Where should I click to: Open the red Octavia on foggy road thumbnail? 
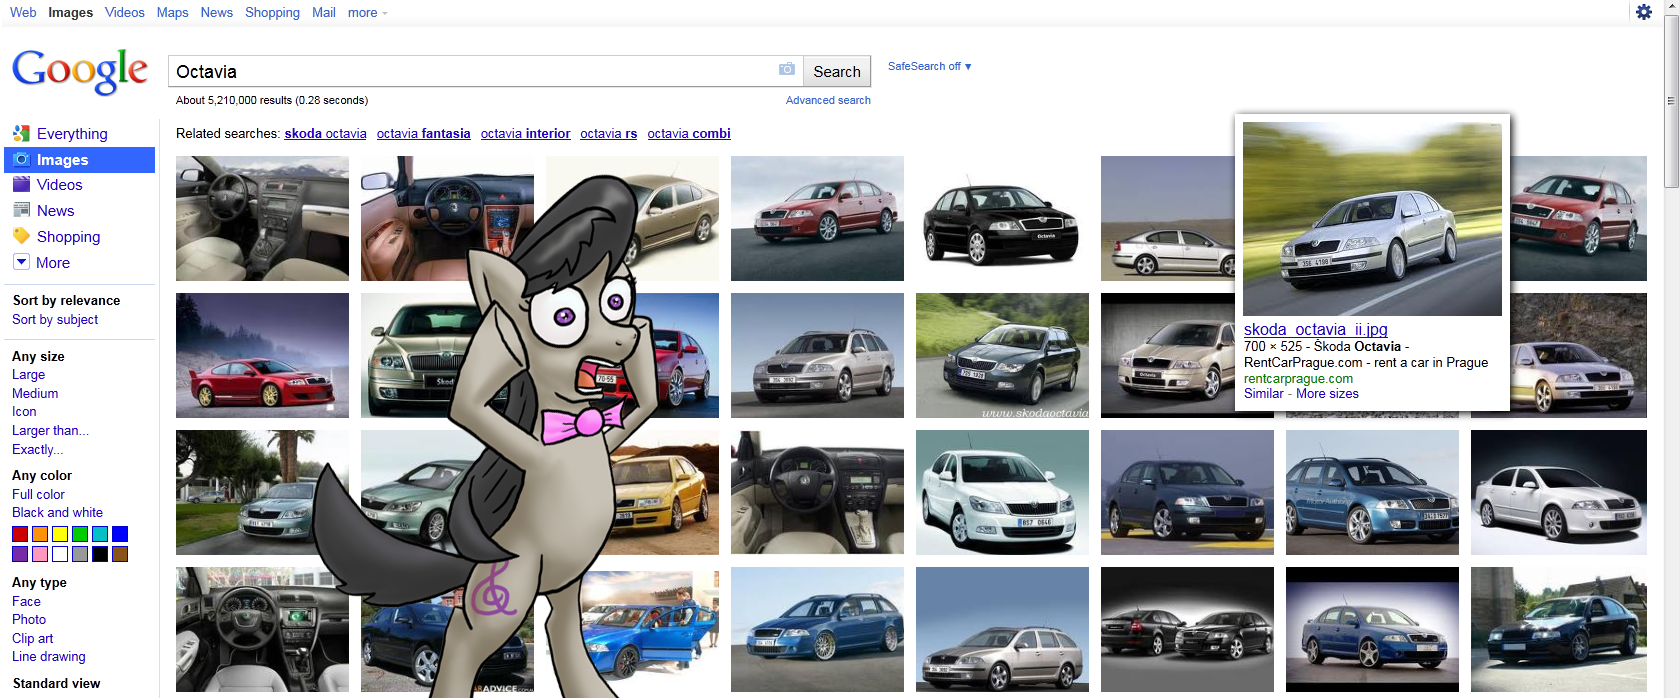pyautogui.click(x=262, y=355)
